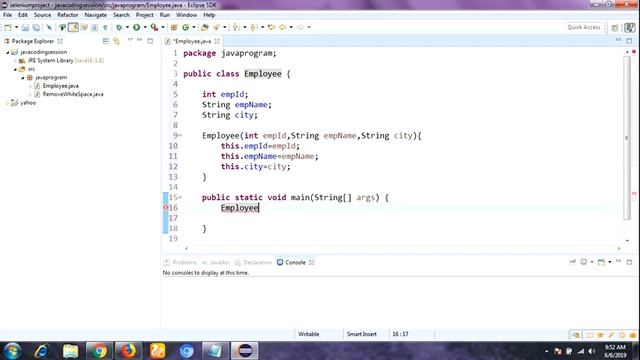The width and height of the screenshot is (640, 360).
Task: Click the Open Console icon in Console view
Action: [601, 262]
